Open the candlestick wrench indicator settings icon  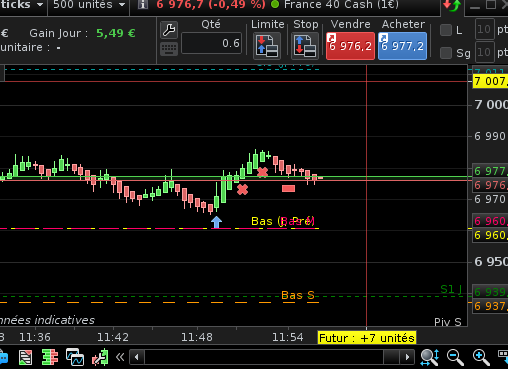[101, 357]
